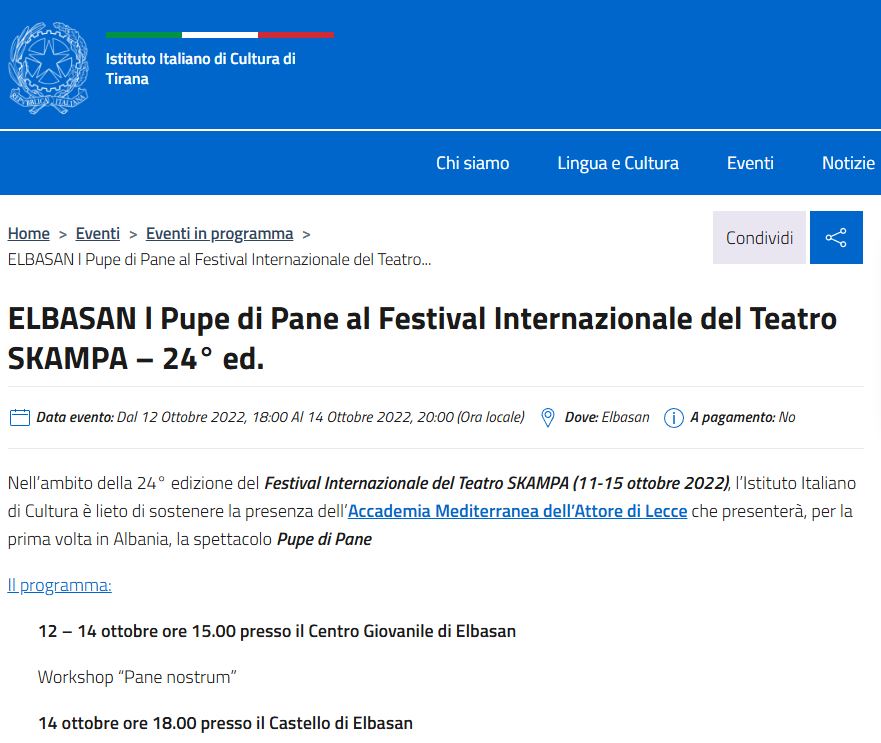Click the location pin icon near Dove
881x743 pixels.
click(547, 417)
